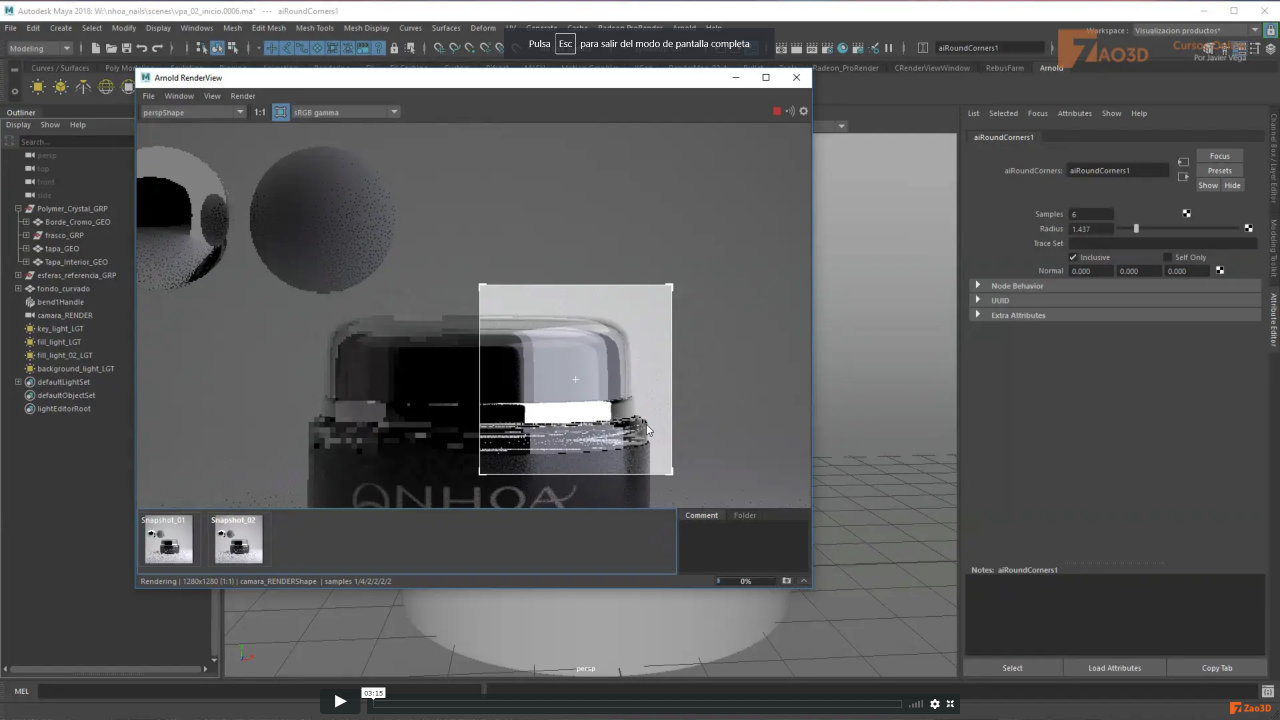1280x720 pixels.
Task: Exit fullscreen via video player icon
Action: 950,704
